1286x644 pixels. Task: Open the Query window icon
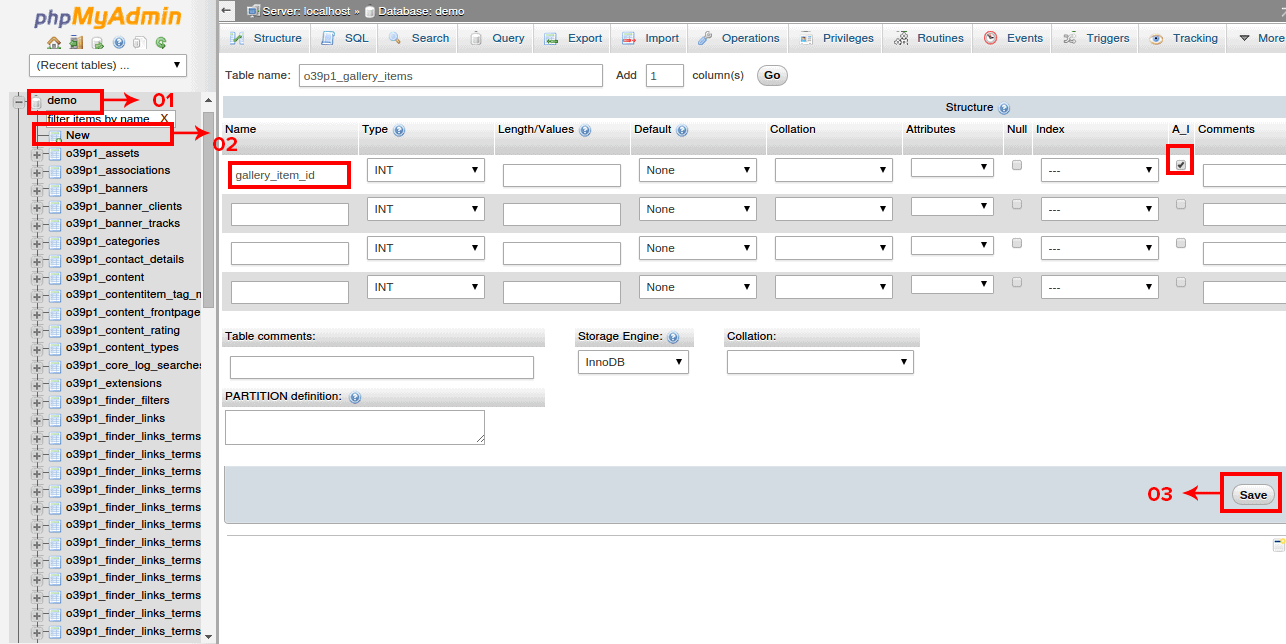pyautogui.click(x=98, y=43)
